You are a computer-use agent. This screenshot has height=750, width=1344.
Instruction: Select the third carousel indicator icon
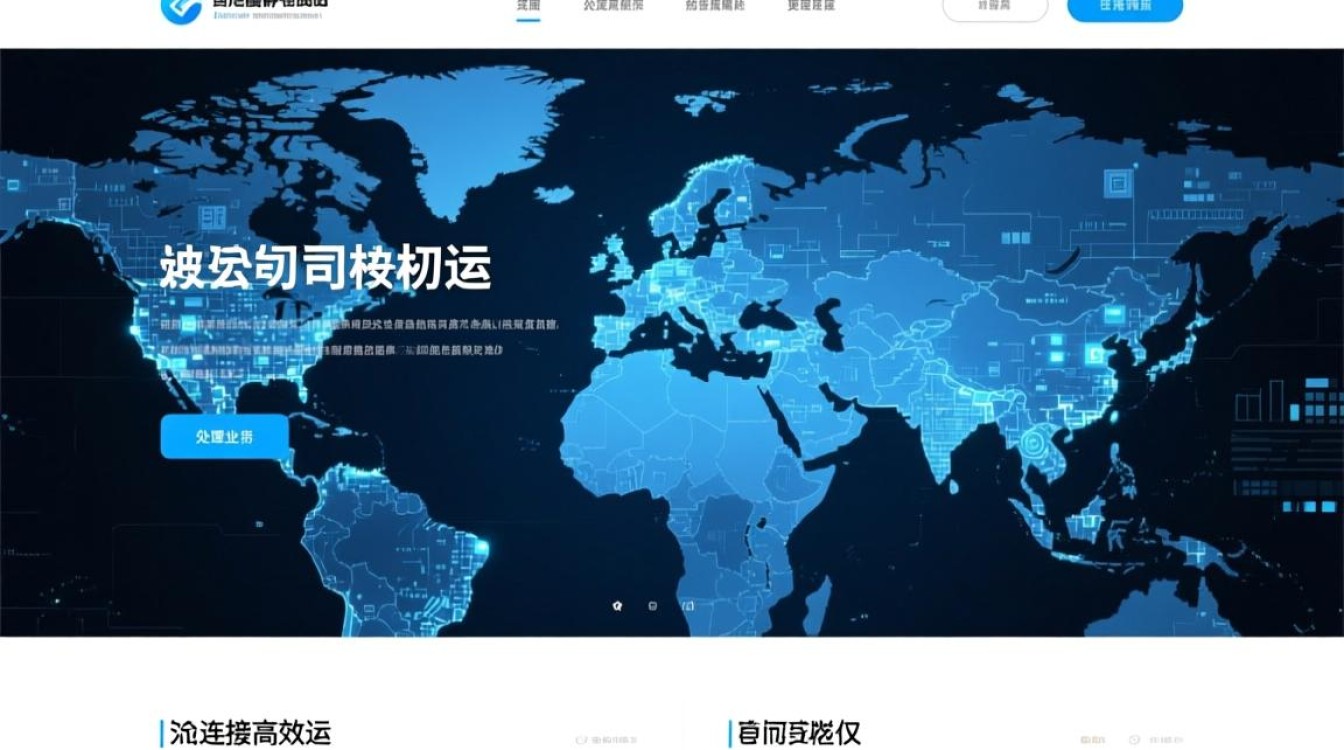pyautogui.click(x=688, y=606)
